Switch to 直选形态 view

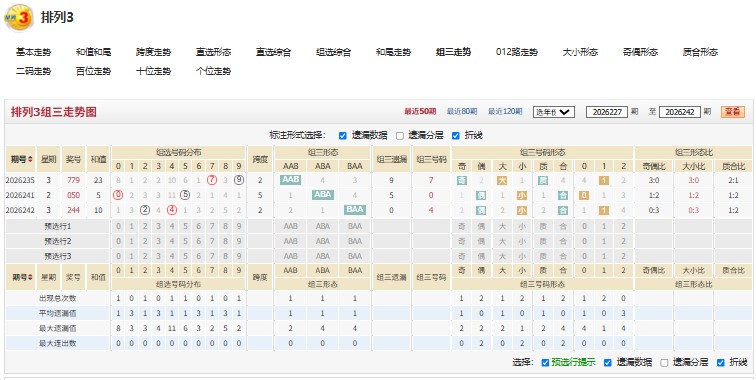point(213,52)
